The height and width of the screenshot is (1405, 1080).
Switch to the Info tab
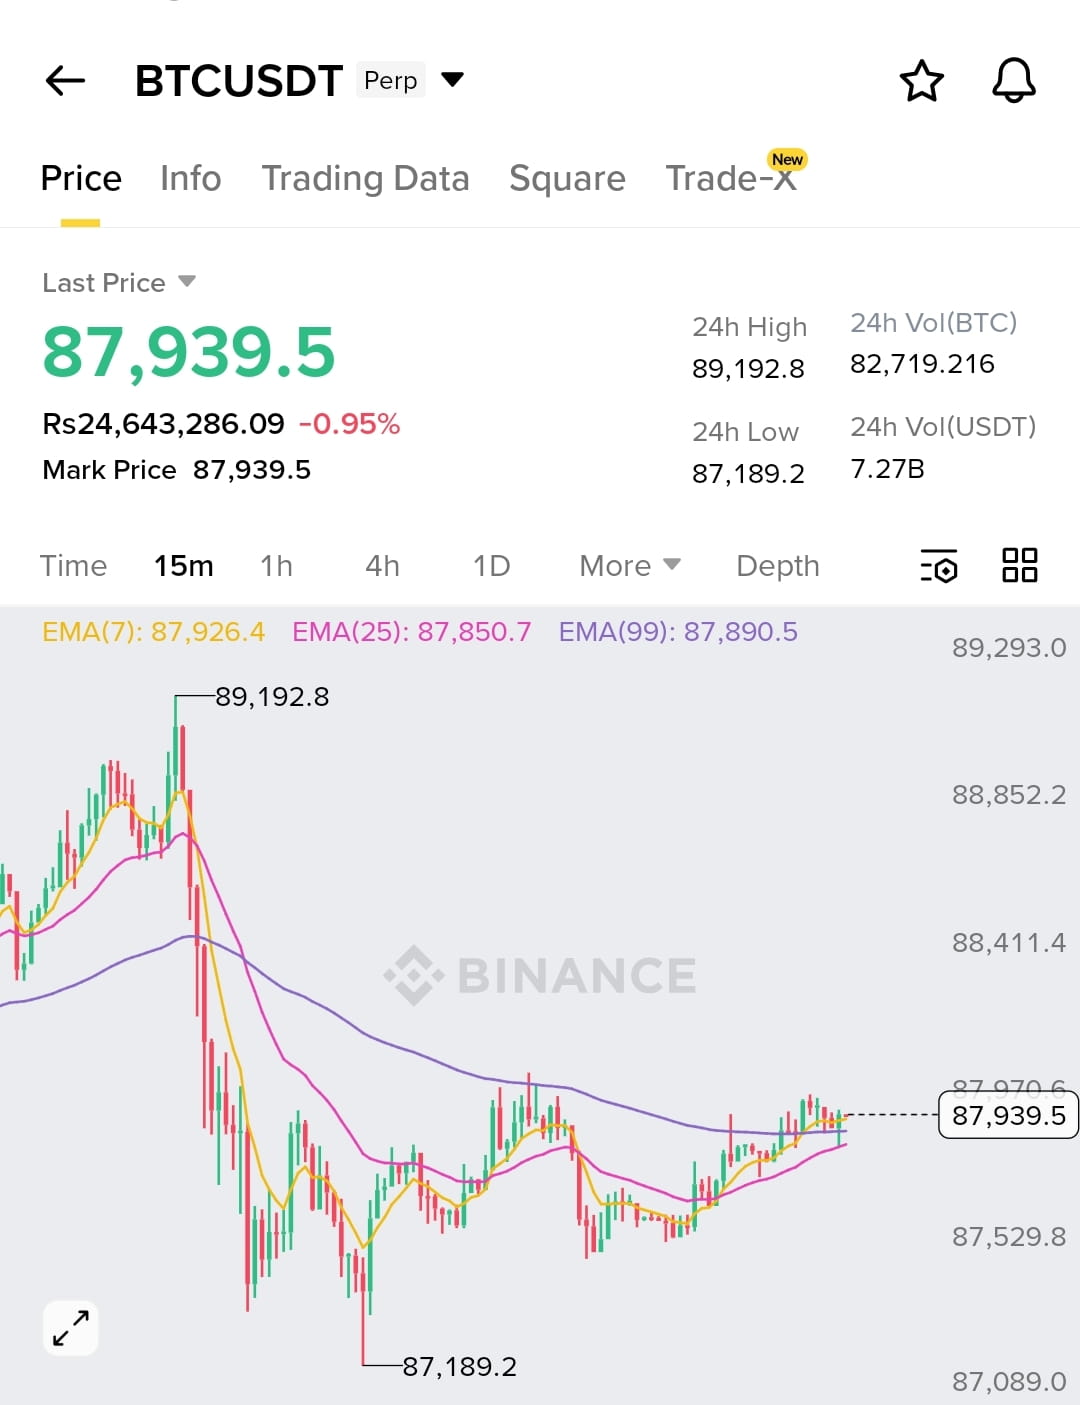coord(190,178)
